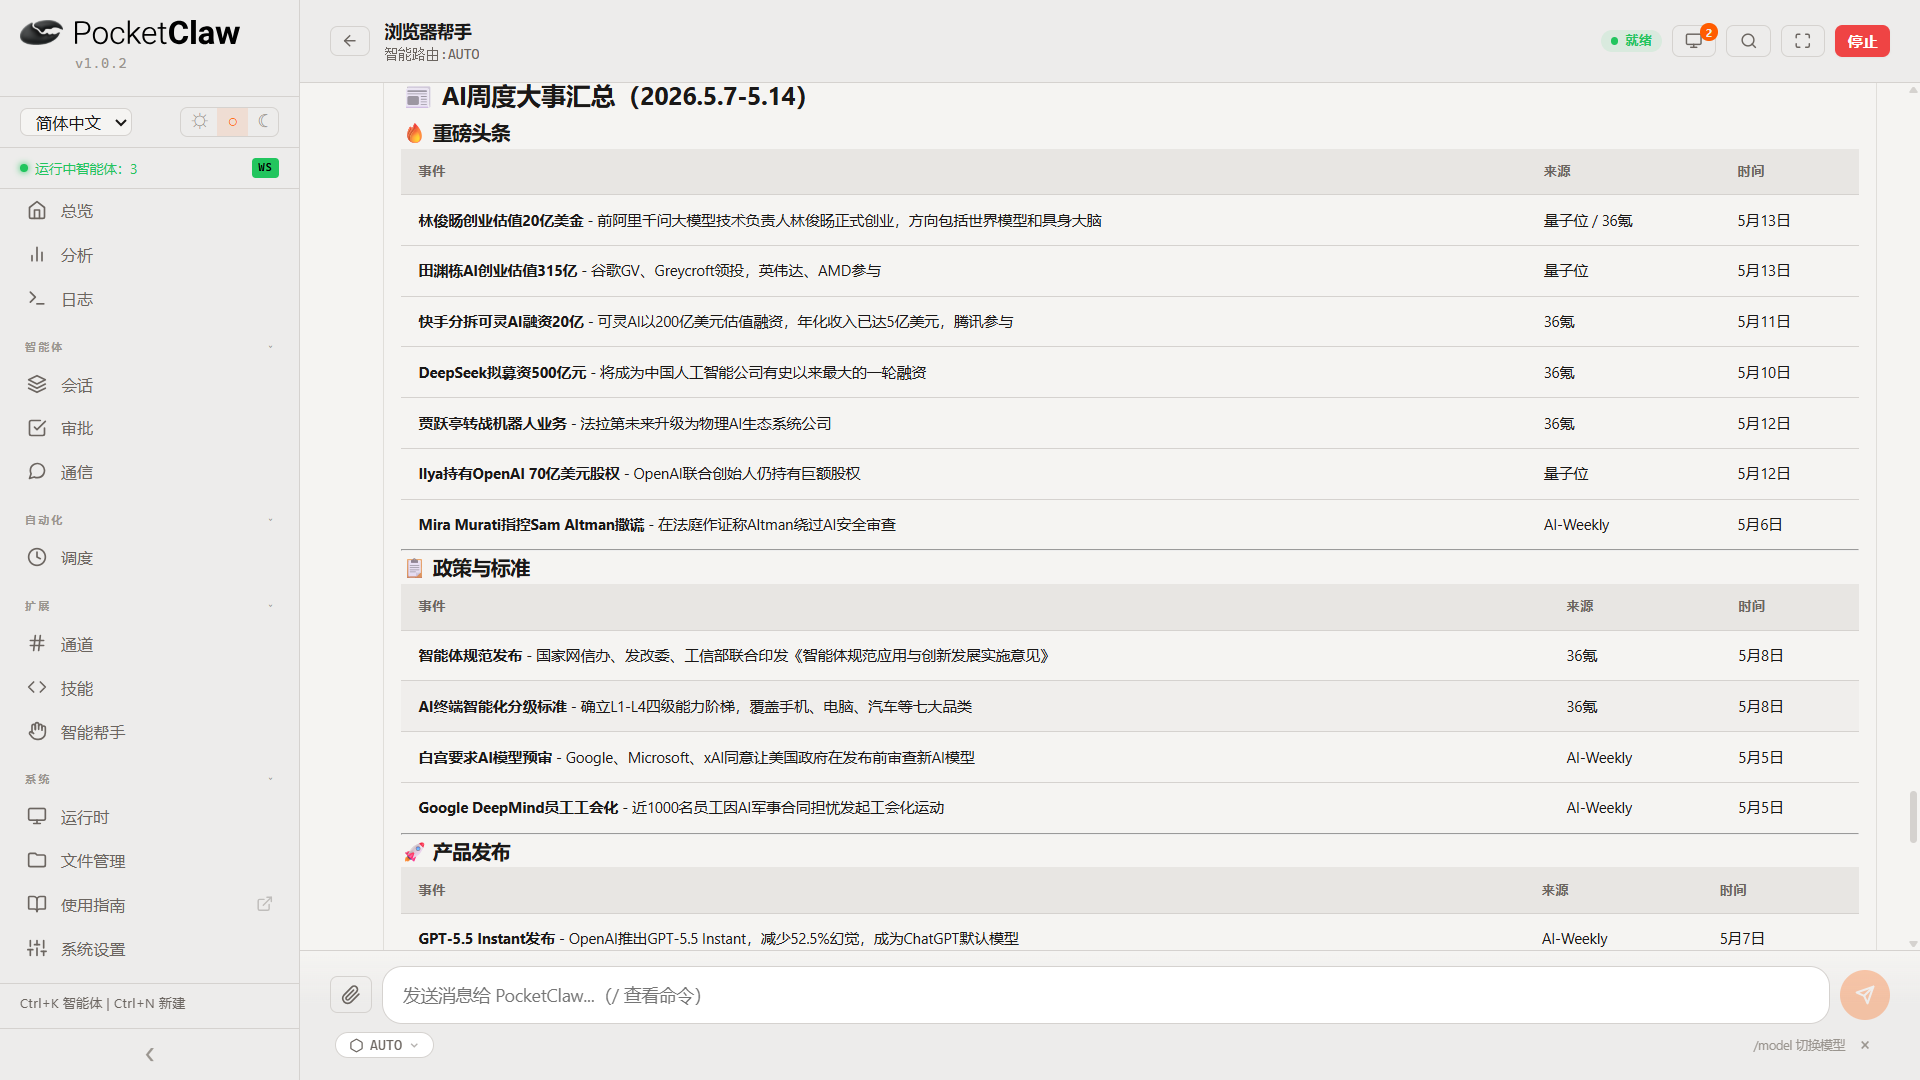Switch to light theme with sun icon
The image size is (1920, 1080).
(x=200, y=122)
